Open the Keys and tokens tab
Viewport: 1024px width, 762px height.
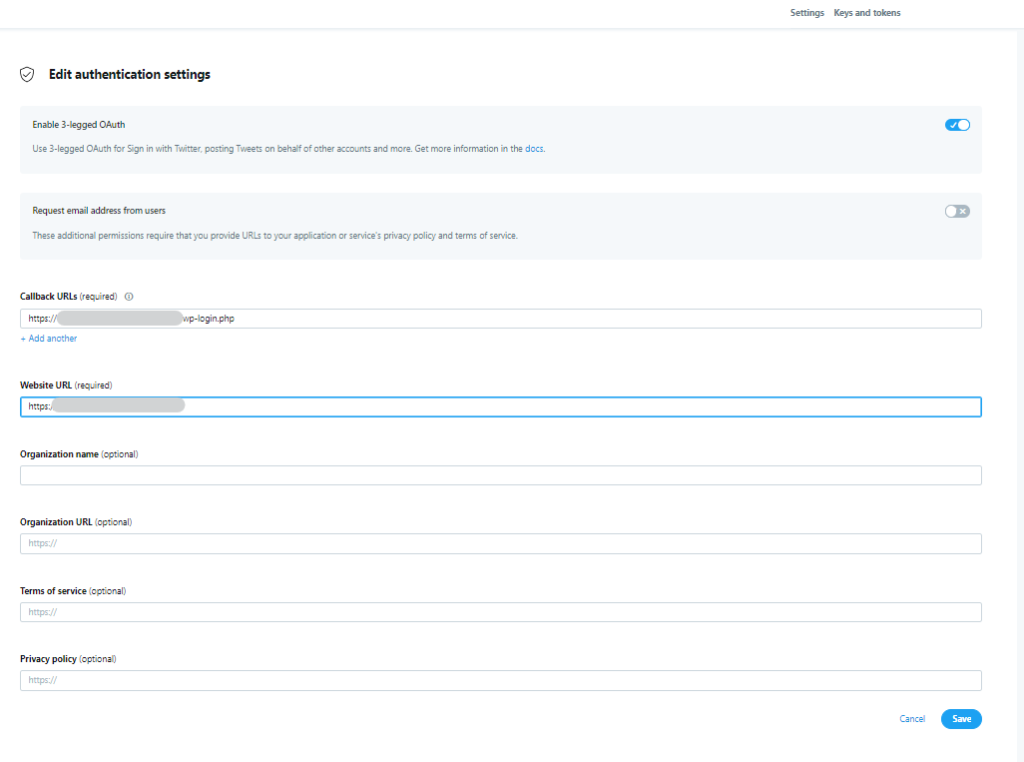pyautogui.click(x=867, y=13)
